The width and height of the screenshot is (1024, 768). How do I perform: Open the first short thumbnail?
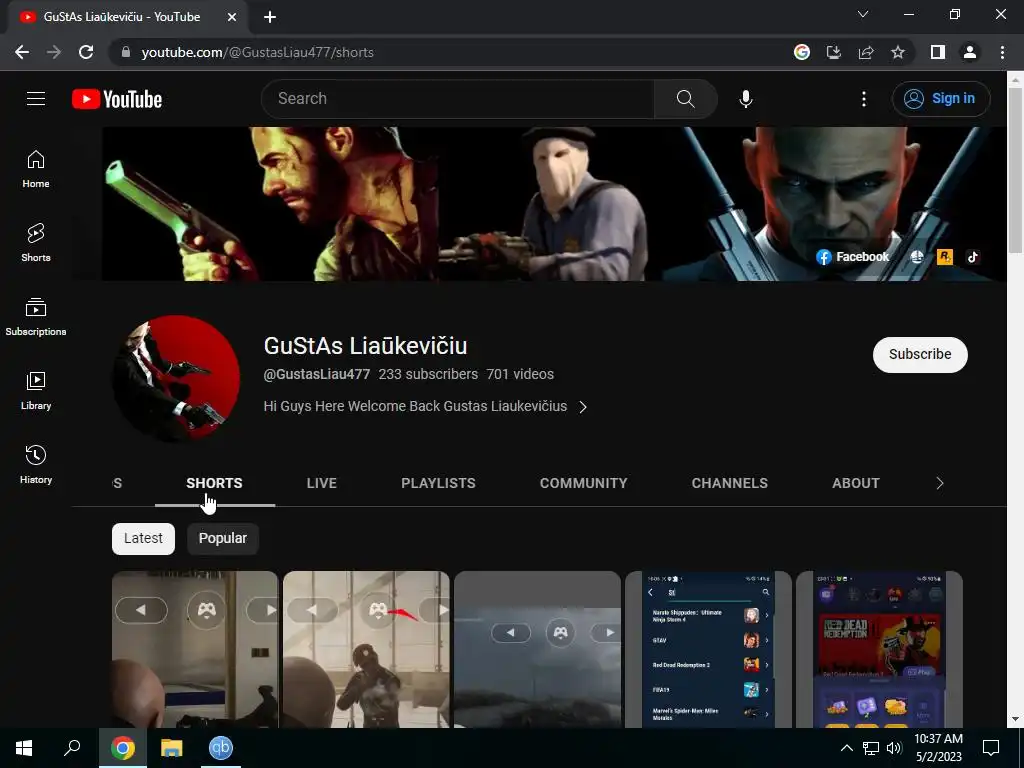coord(195,649)
